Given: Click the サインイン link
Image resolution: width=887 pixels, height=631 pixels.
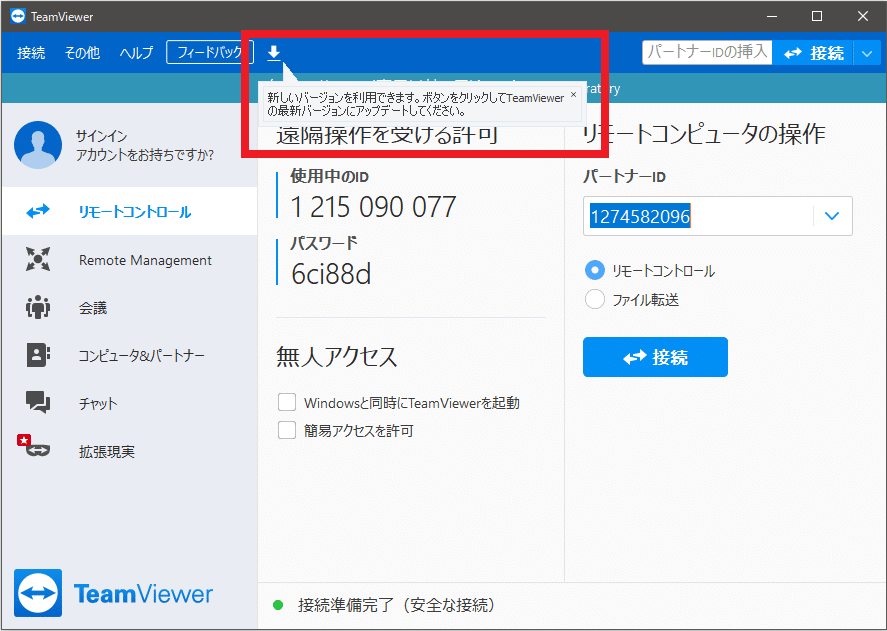Looking at the screenshot, I should 101,136.
